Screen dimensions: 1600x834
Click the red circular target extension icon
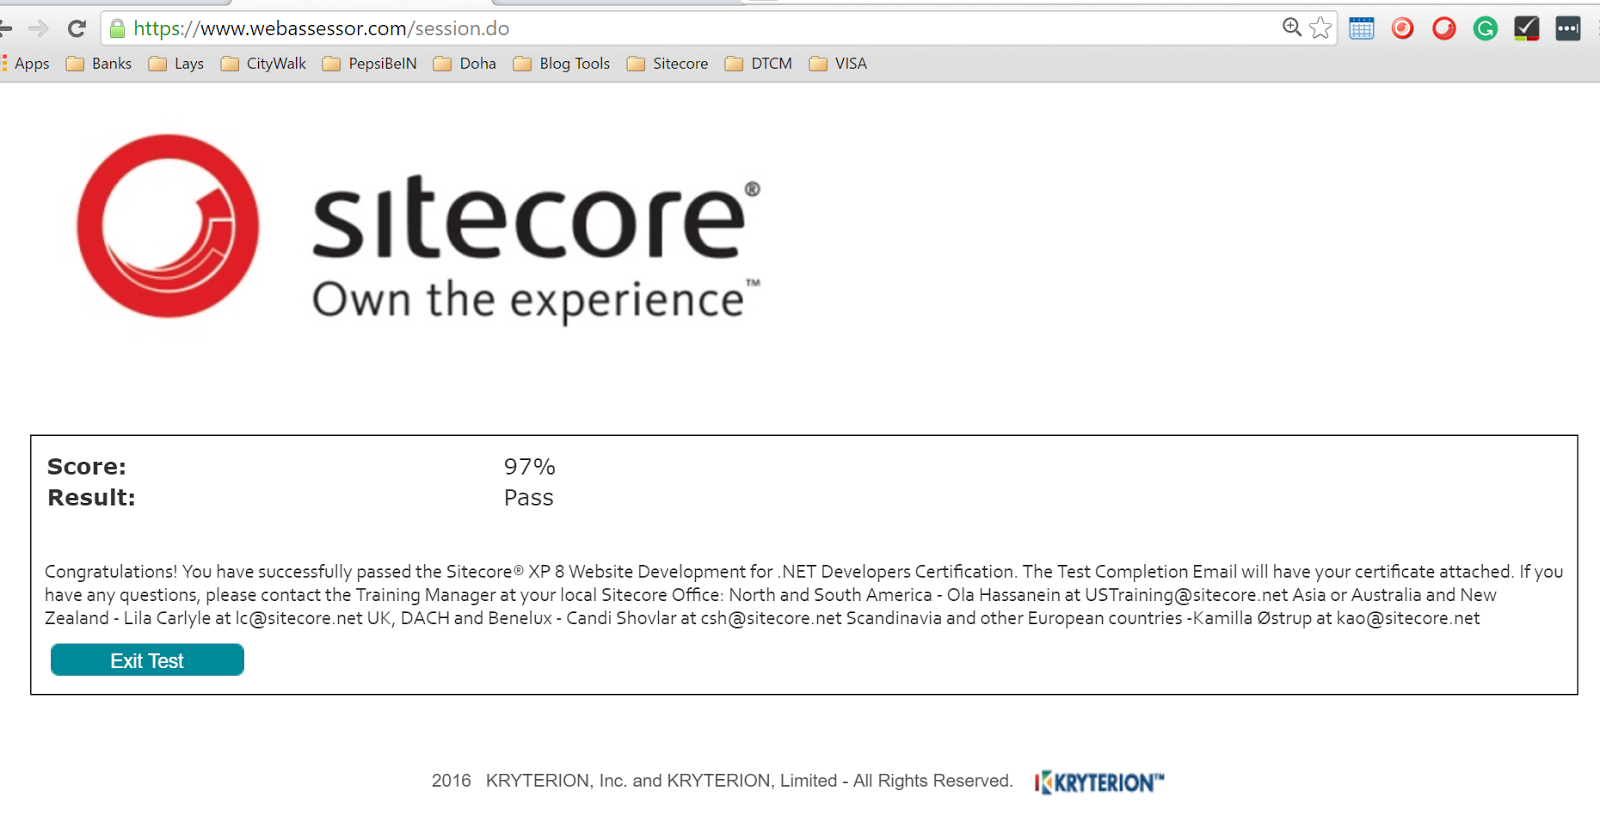[1403, 28]
